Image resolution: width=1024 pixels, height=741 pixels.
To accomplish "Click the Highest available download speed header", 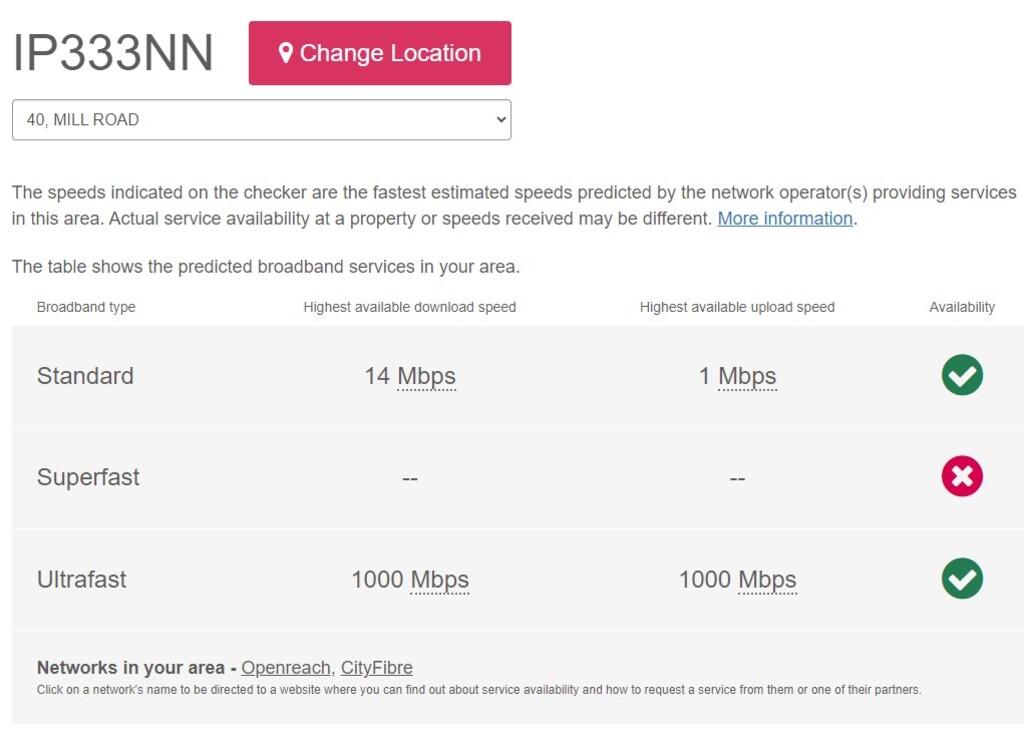I will coord(410,307).
